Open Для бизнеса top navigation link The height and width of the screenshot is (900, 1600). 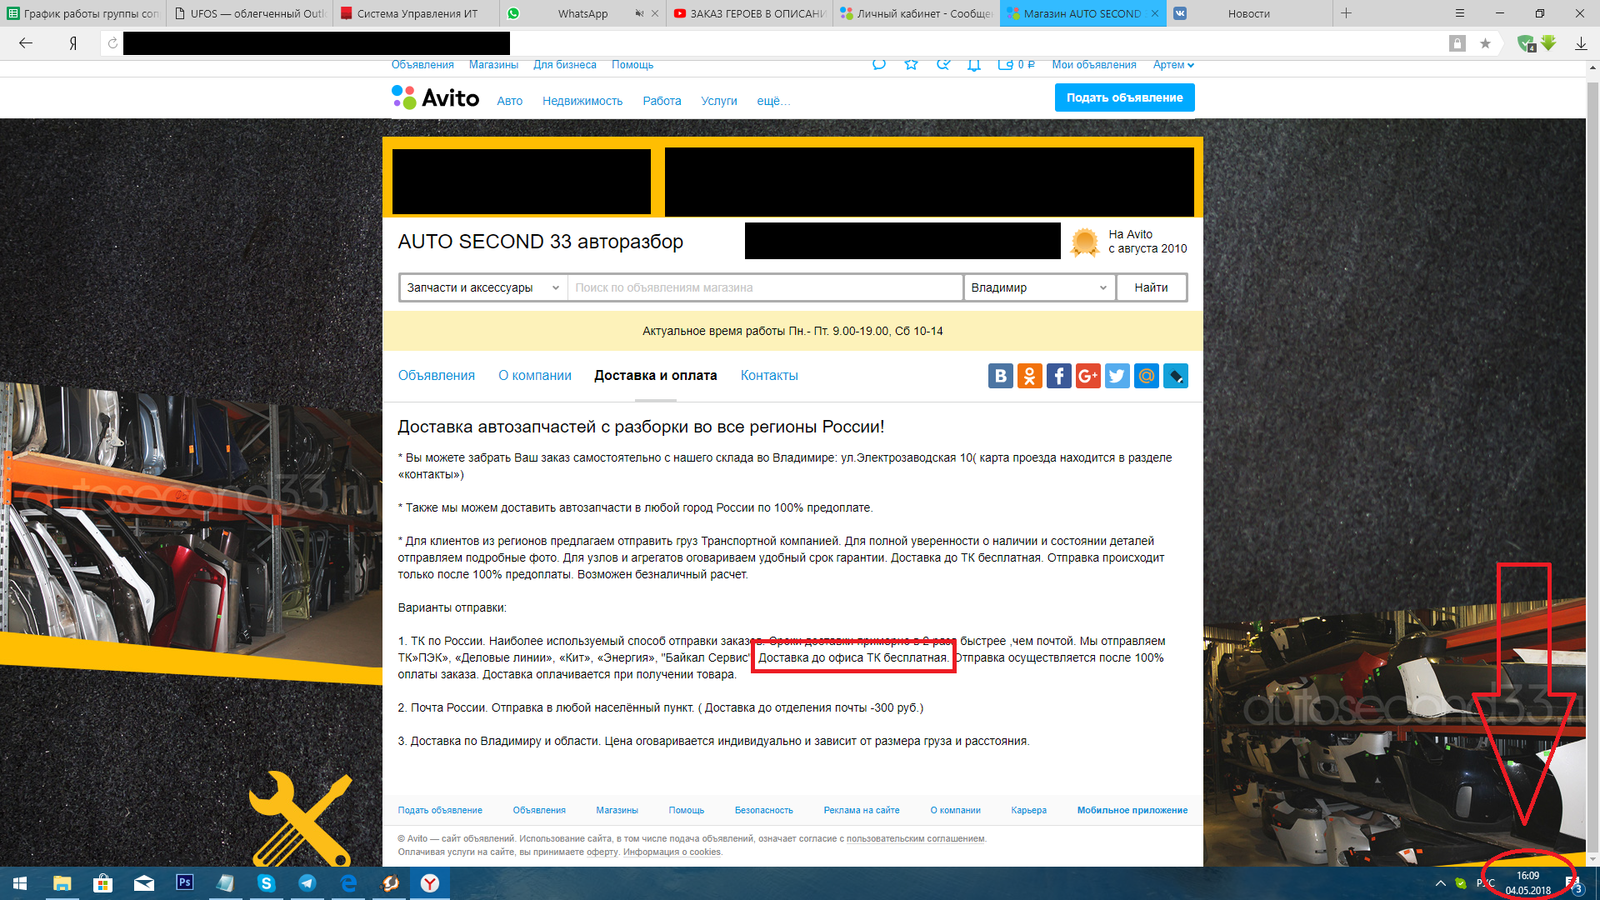coord(565,65)
